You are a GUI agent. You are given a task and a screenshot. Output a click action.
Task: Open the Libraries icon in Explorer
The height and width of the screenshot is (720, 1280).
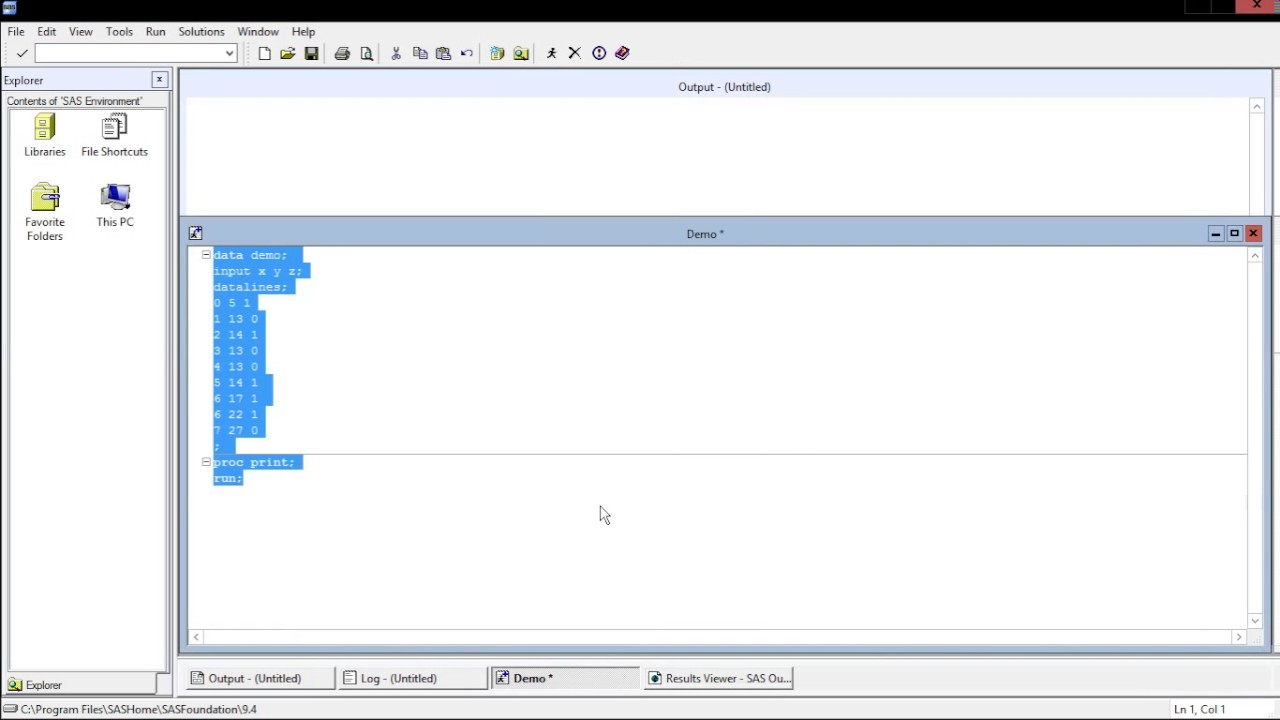tap(45, 135)
